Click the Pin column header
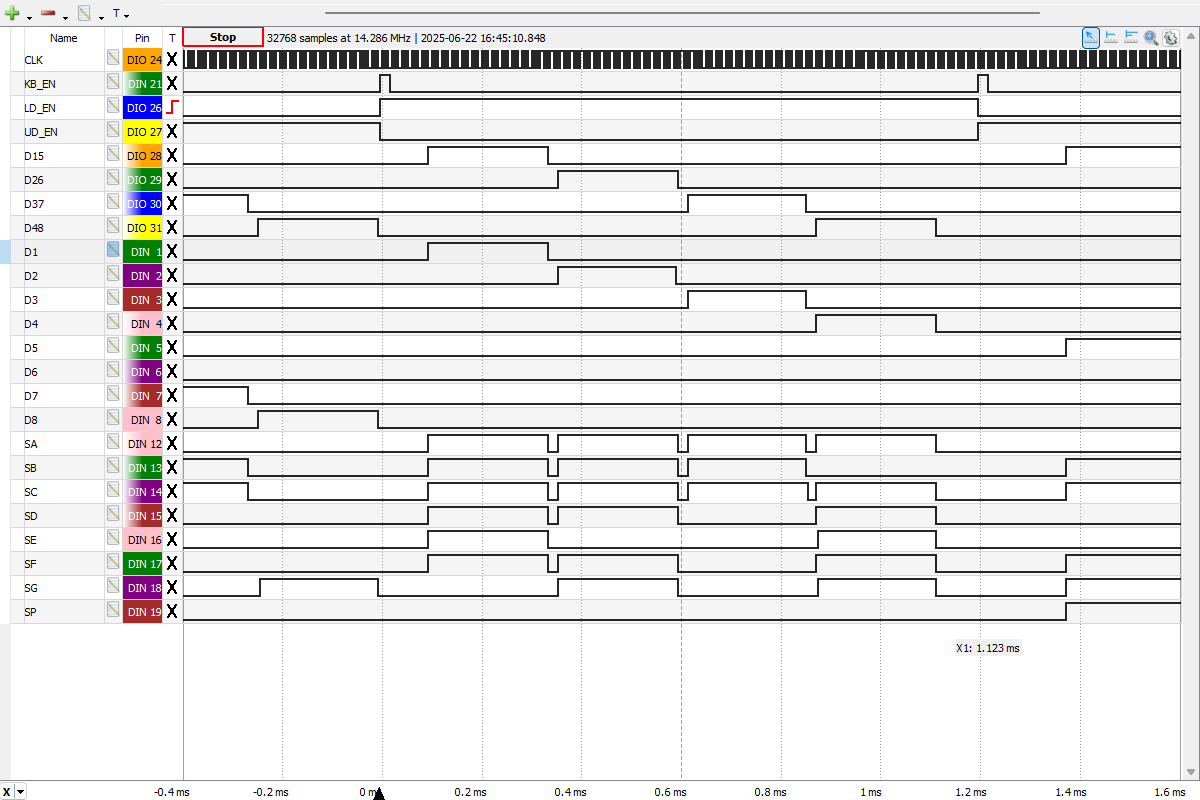 [142, 38]
